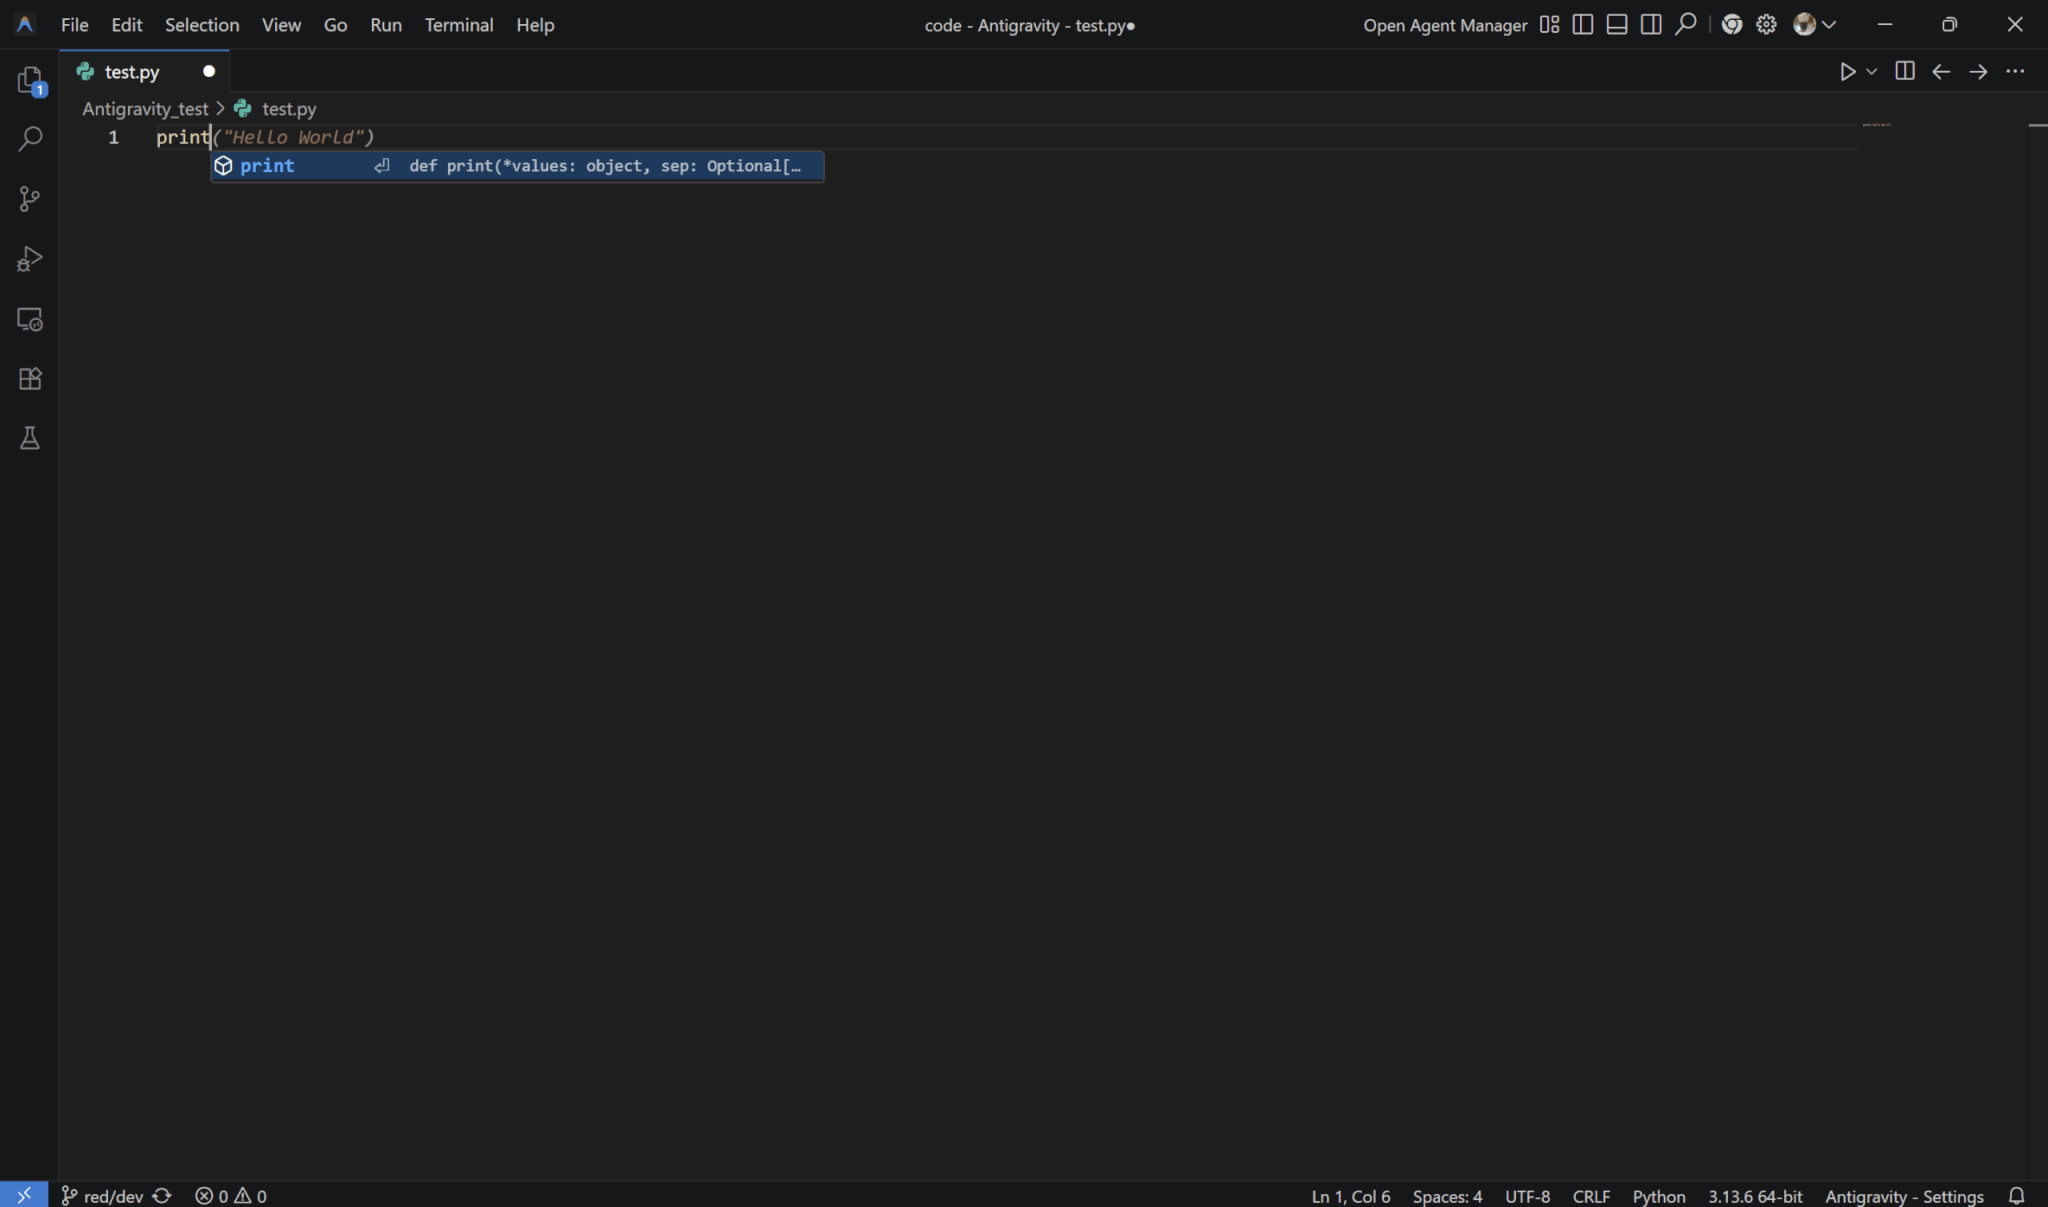Open the Search view in activity bar

click(x=30, y=139)
